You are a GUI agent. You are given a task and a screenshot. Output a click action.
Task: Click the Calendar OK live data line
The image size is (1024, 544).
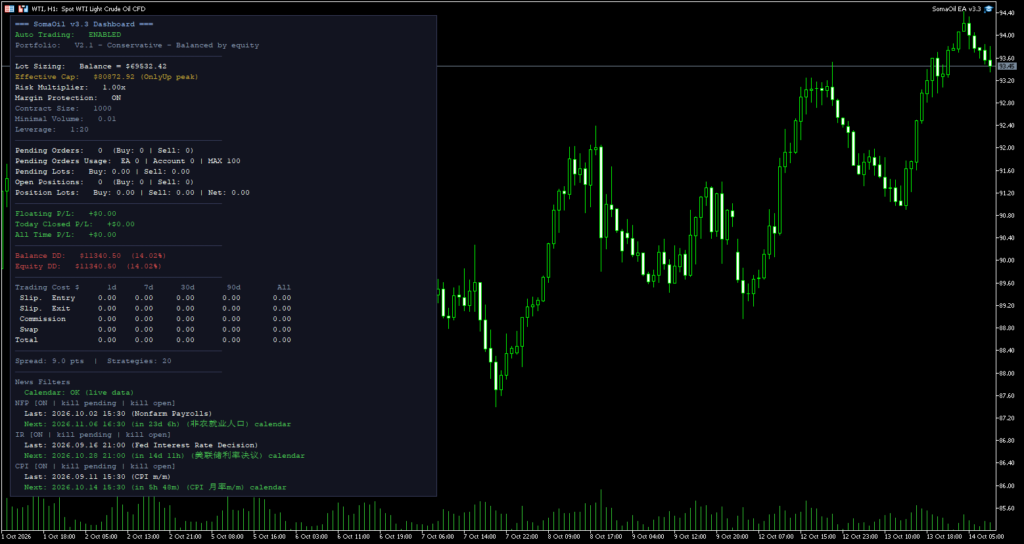tap(79, 392)
